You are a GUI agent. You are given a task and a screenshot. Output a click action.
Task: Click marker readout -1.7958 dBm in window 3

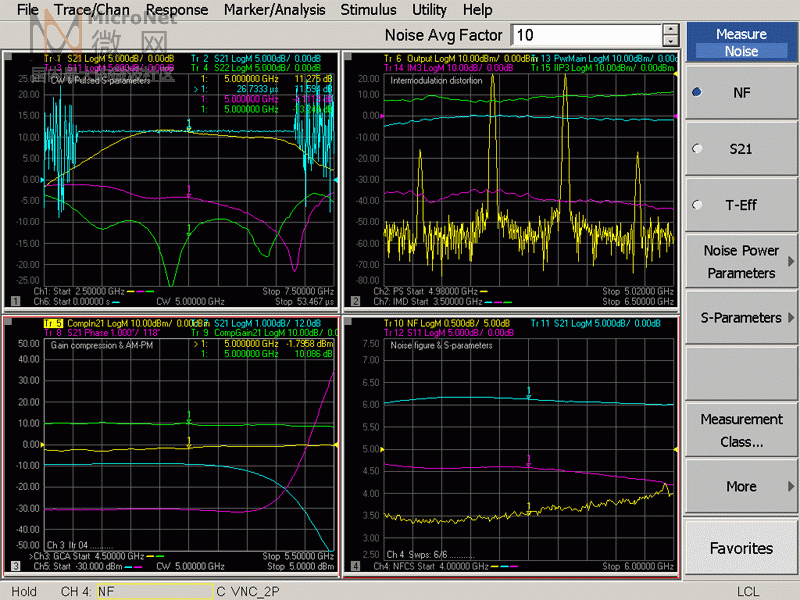[x=309, y=343]
